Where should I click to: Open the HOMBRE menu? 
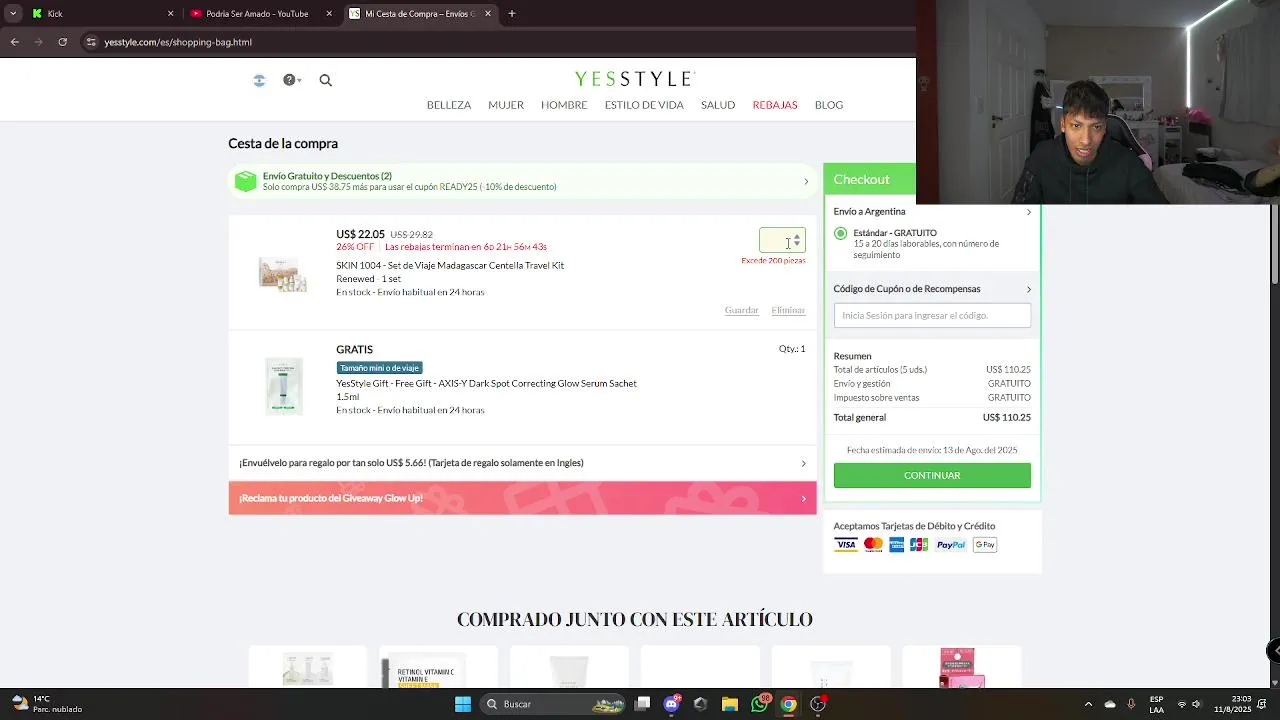(x=564, y=105)
